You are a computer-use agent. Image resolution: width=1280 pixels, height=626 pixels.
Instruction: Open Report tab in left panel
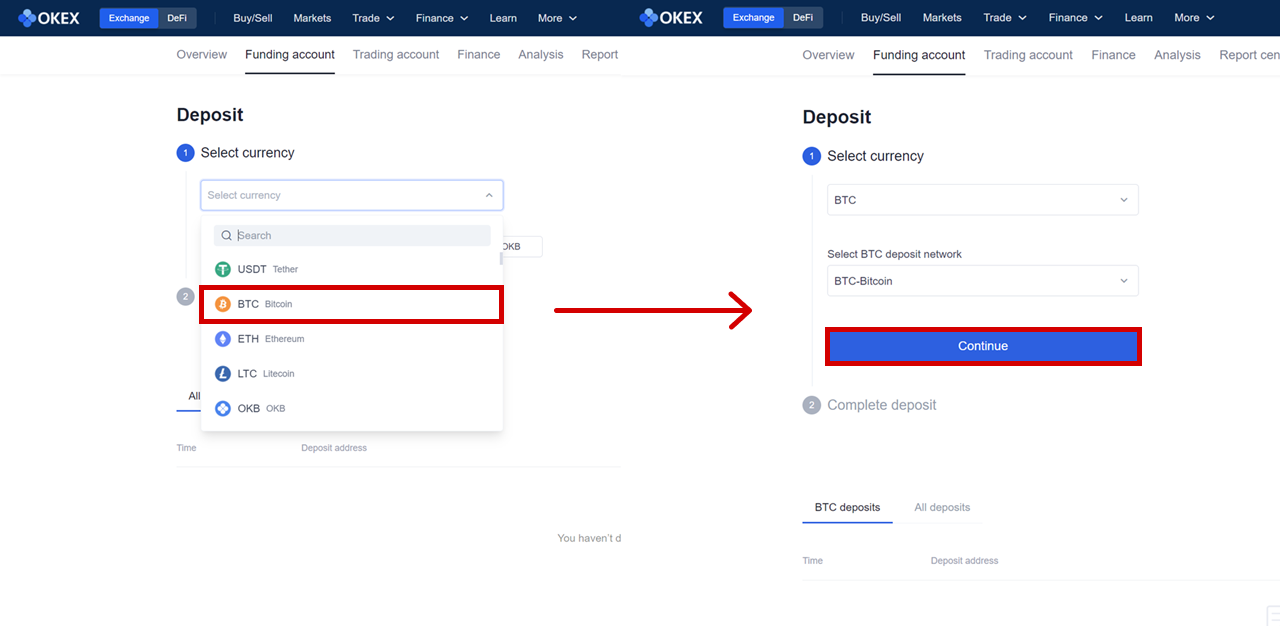point(600,55)
